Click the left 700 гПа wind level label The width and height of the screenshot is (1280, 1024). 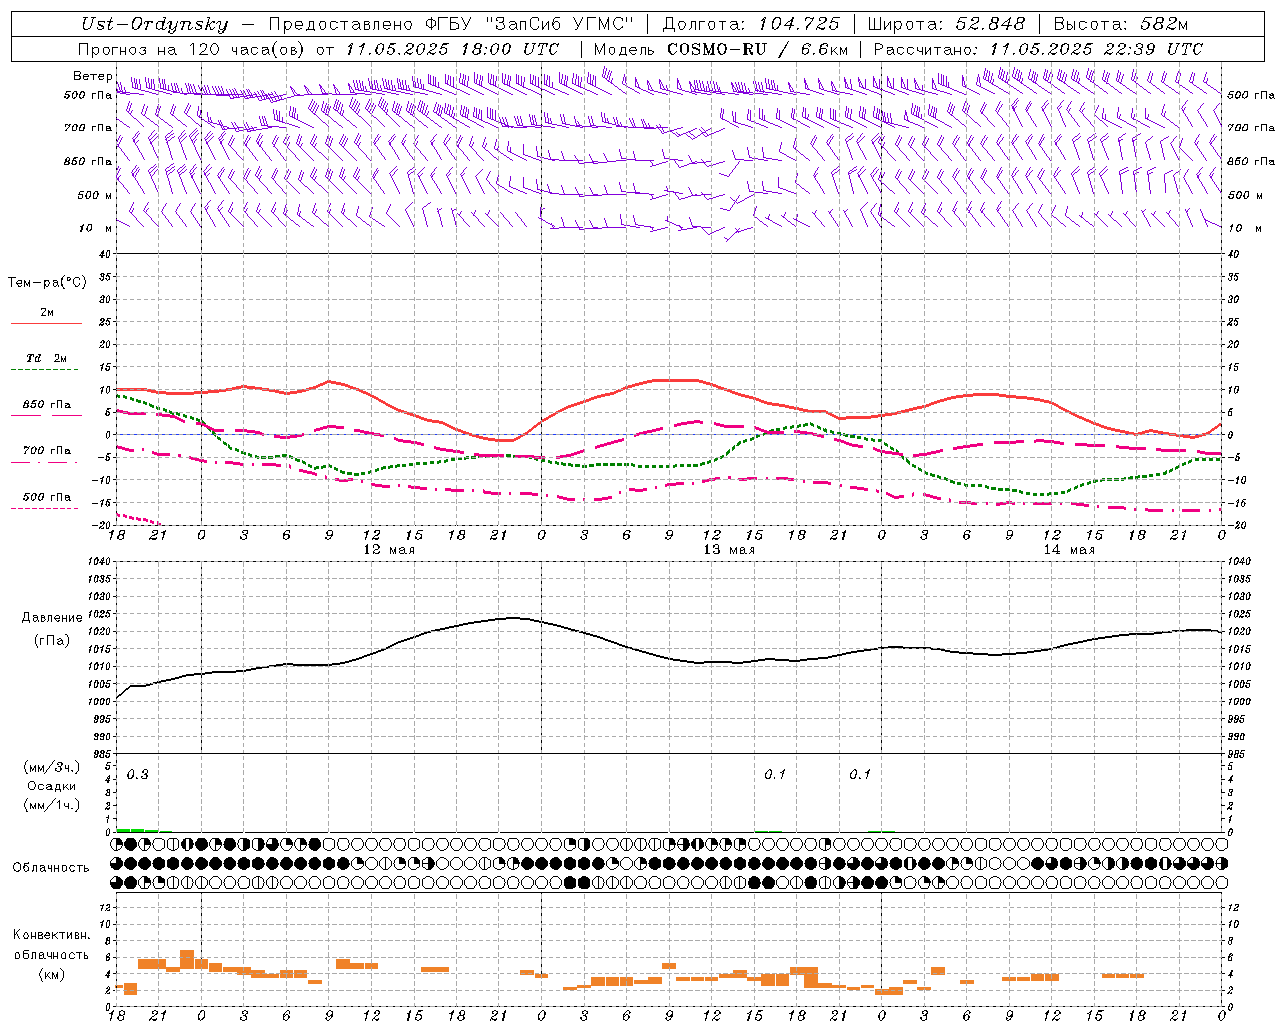87,128
